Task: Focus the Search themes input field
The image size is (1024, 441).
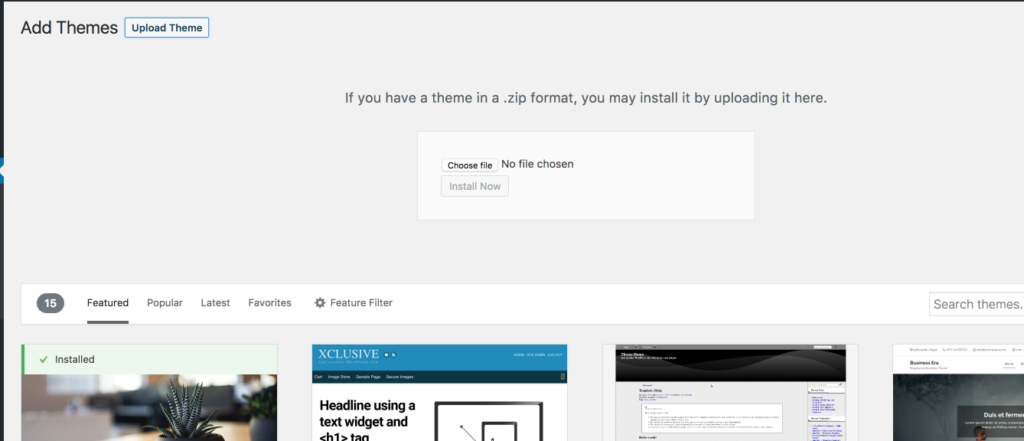Action: click(x=976, y=304)
